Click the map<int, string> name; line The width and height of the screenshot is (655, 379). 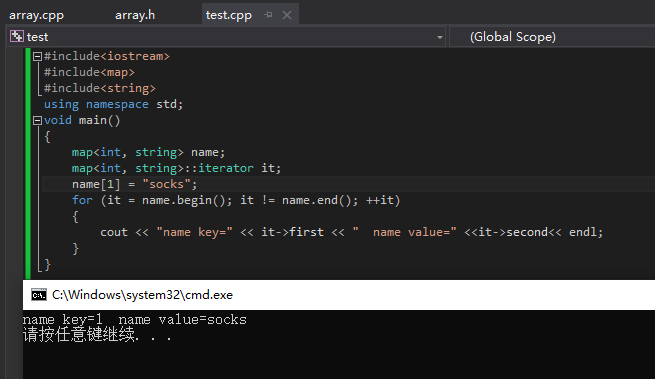point(148,153)
